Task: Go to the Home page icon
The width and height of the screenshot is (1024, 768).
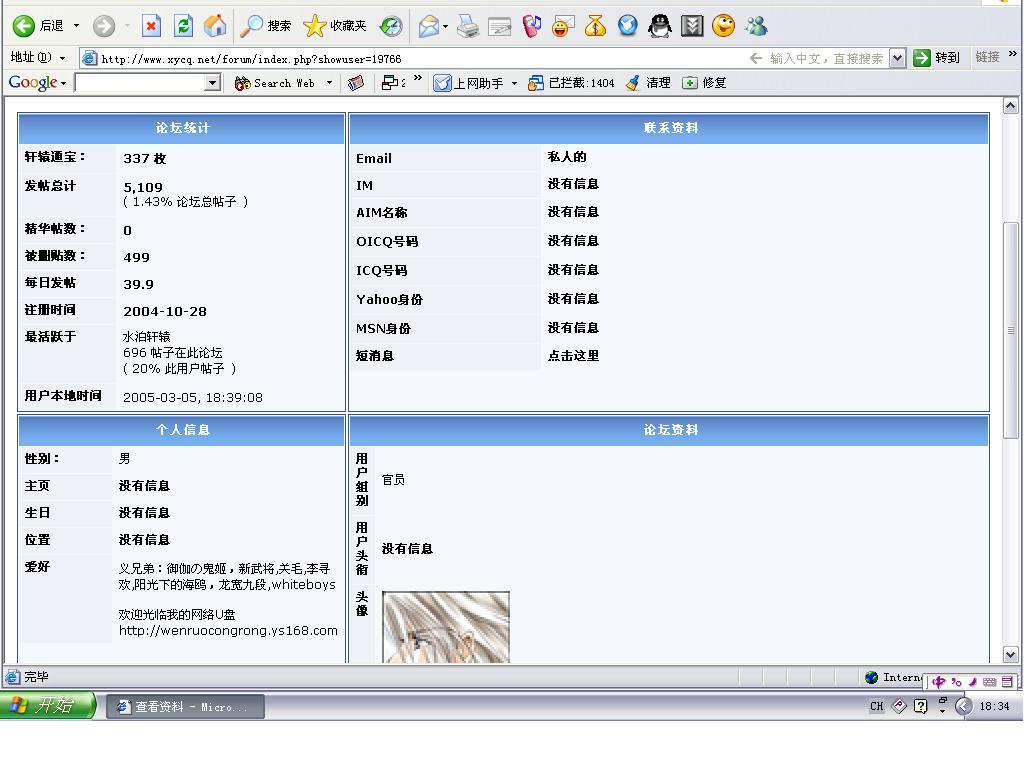Action: (x=214, y=26)
